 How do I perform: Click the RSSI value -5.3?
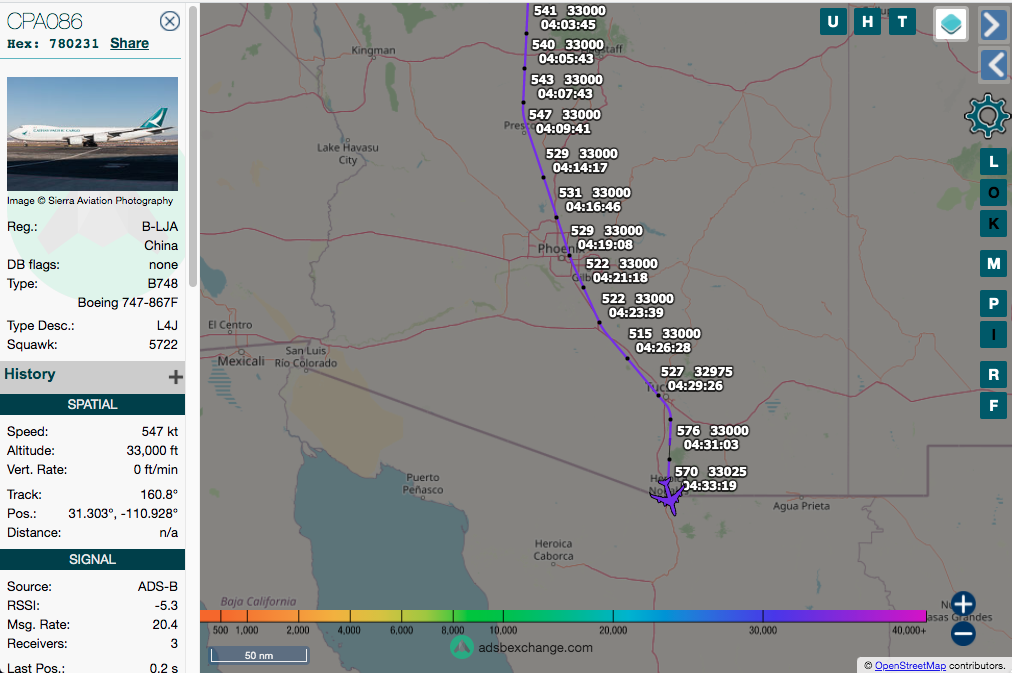(x=167, y=605)
